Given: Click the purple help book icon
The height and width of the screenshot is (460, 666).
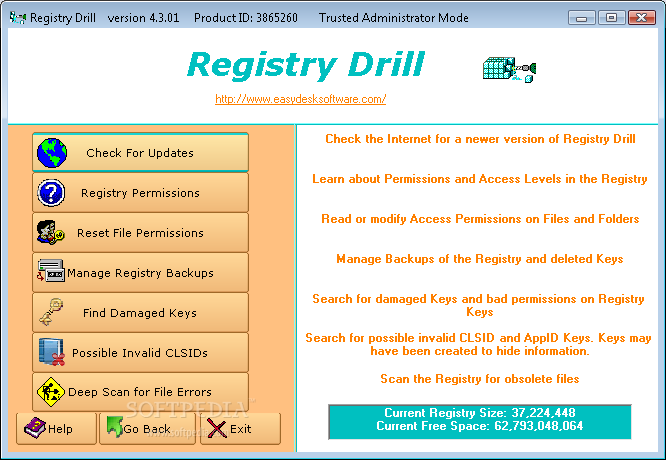Looking at the screenshot, I should [35, 428].
